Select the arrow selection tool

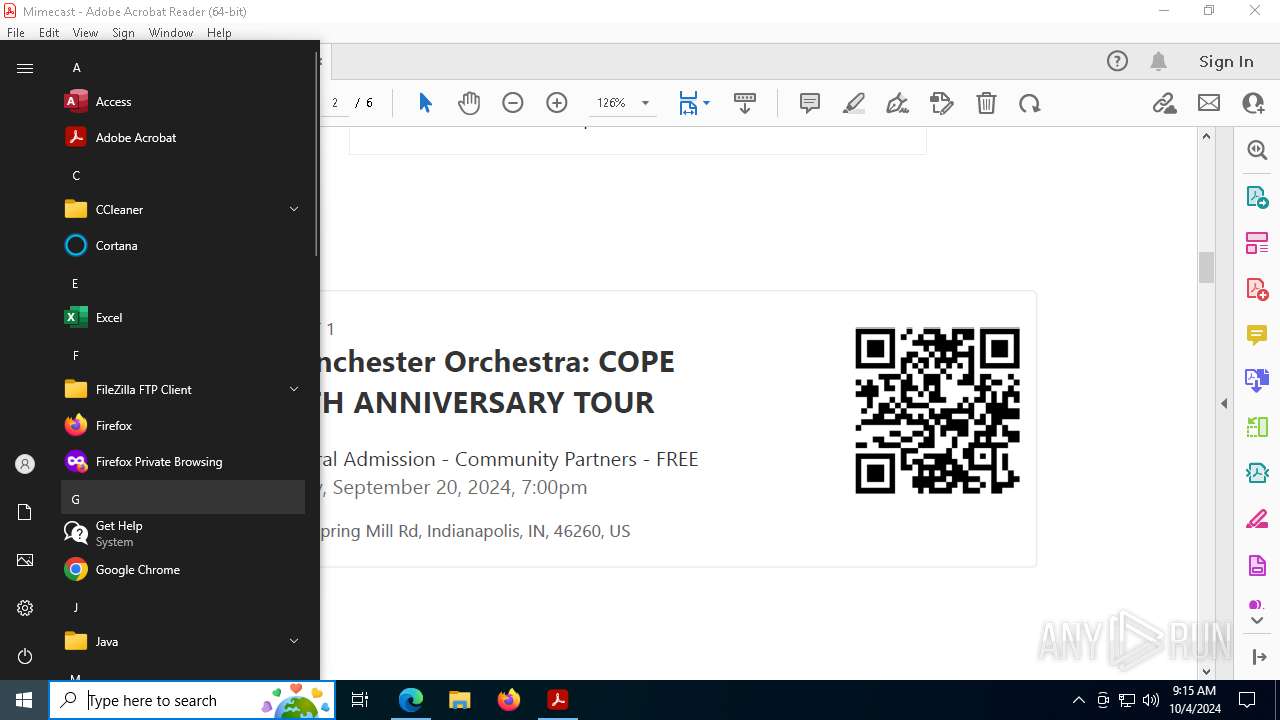(x=425, y=103)
